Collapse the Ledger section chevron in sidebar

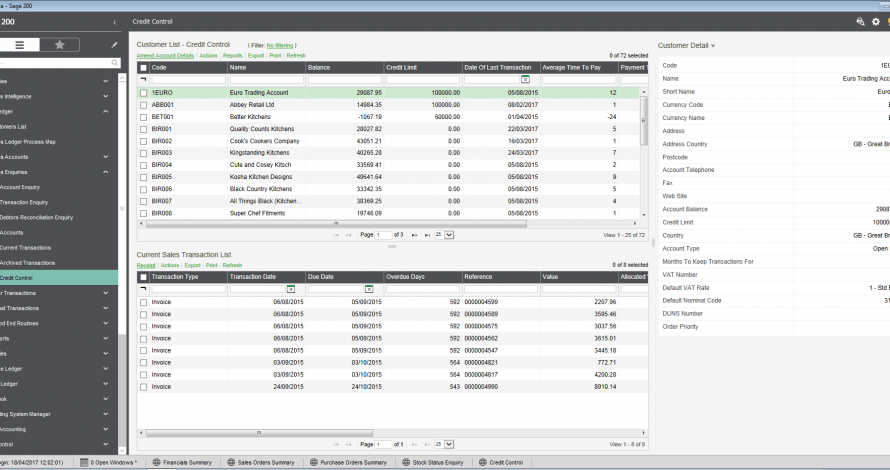coord(106,112)
